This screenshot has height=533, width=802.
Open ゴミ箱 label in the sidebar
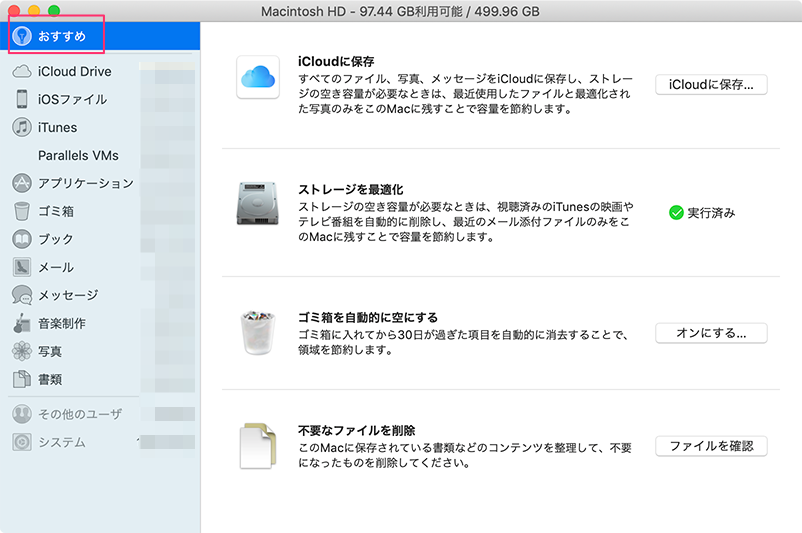coord(56,211)
